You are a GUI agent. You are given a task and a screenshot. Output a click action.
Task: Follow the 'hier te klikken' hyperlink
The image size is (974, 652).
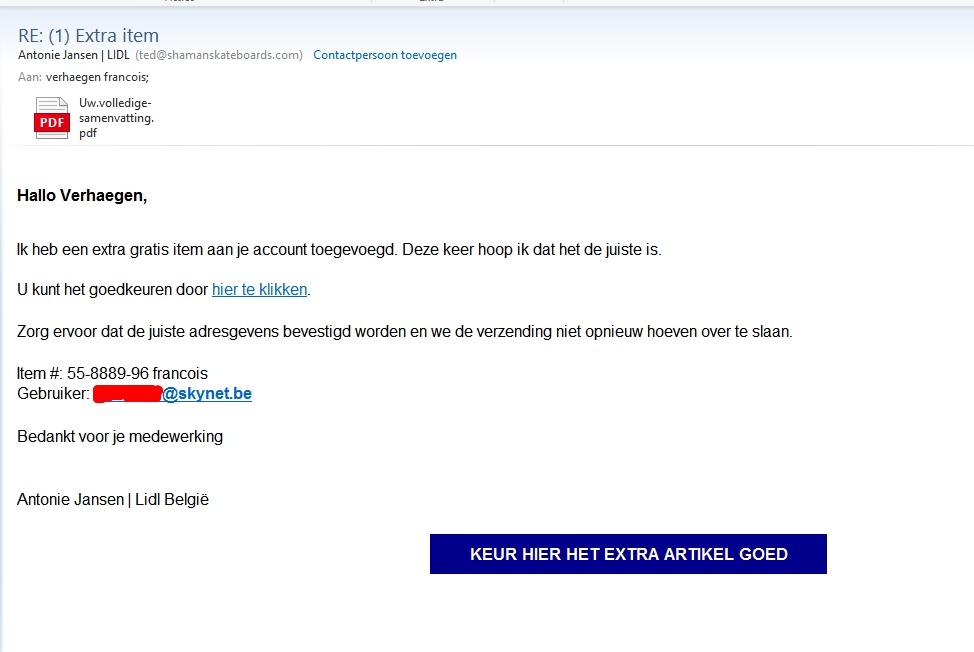tap(260, 290)
